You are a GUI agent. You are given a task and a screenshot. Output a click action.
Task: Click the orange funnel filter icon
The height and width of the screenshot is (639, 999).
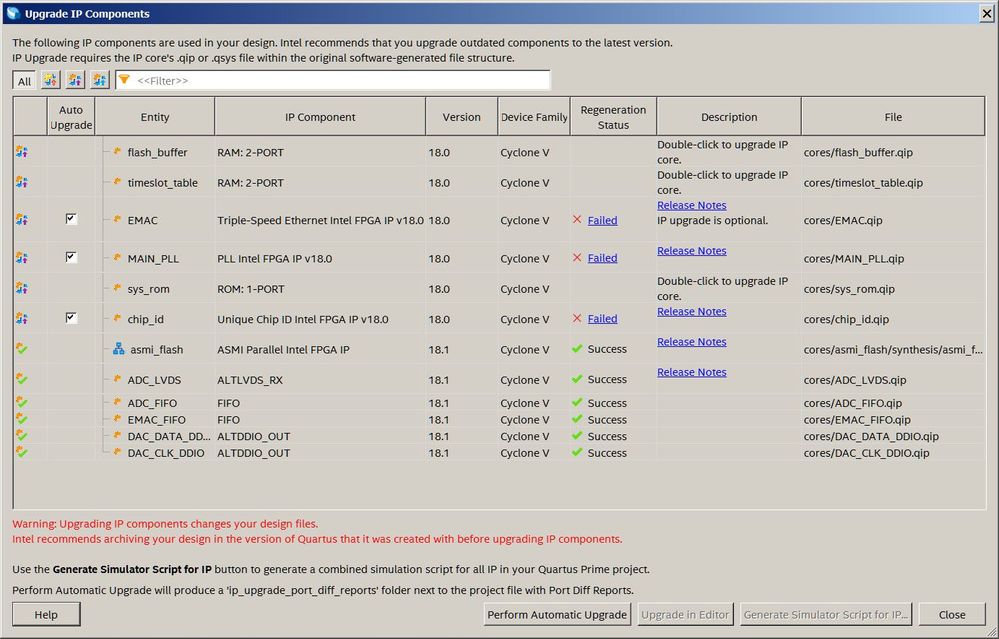tap(125, 80)
